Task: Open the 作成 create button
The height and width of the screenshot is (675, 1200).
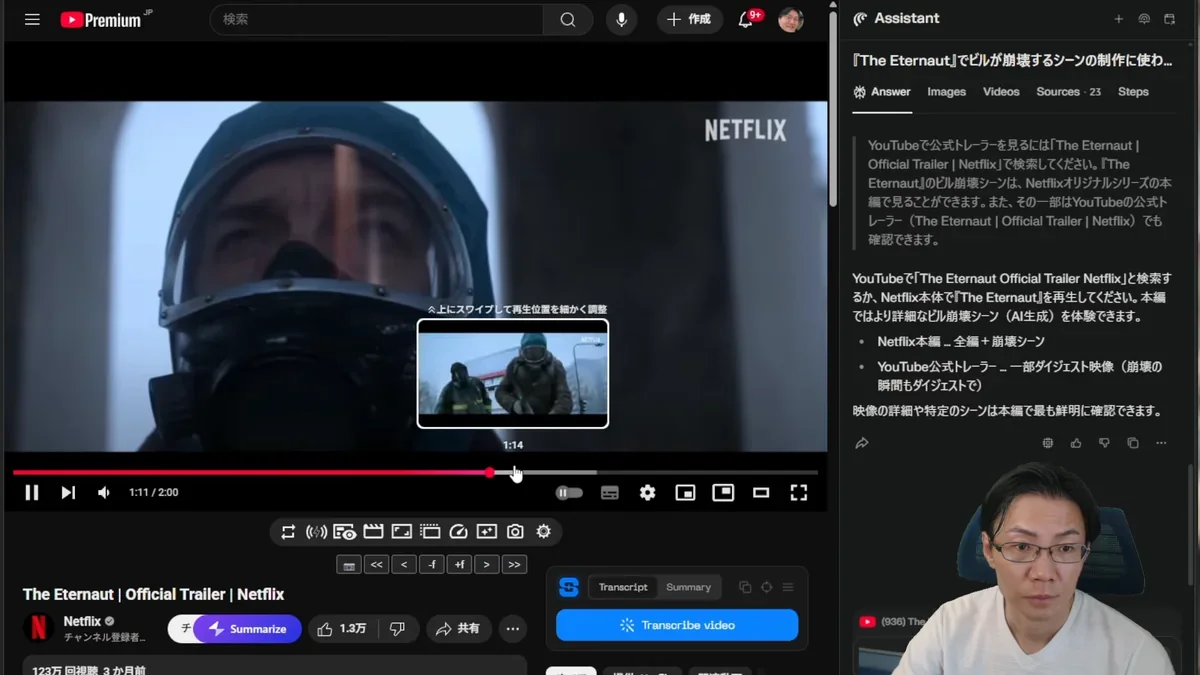Action: pyautogui.click(x=690, y=20)
